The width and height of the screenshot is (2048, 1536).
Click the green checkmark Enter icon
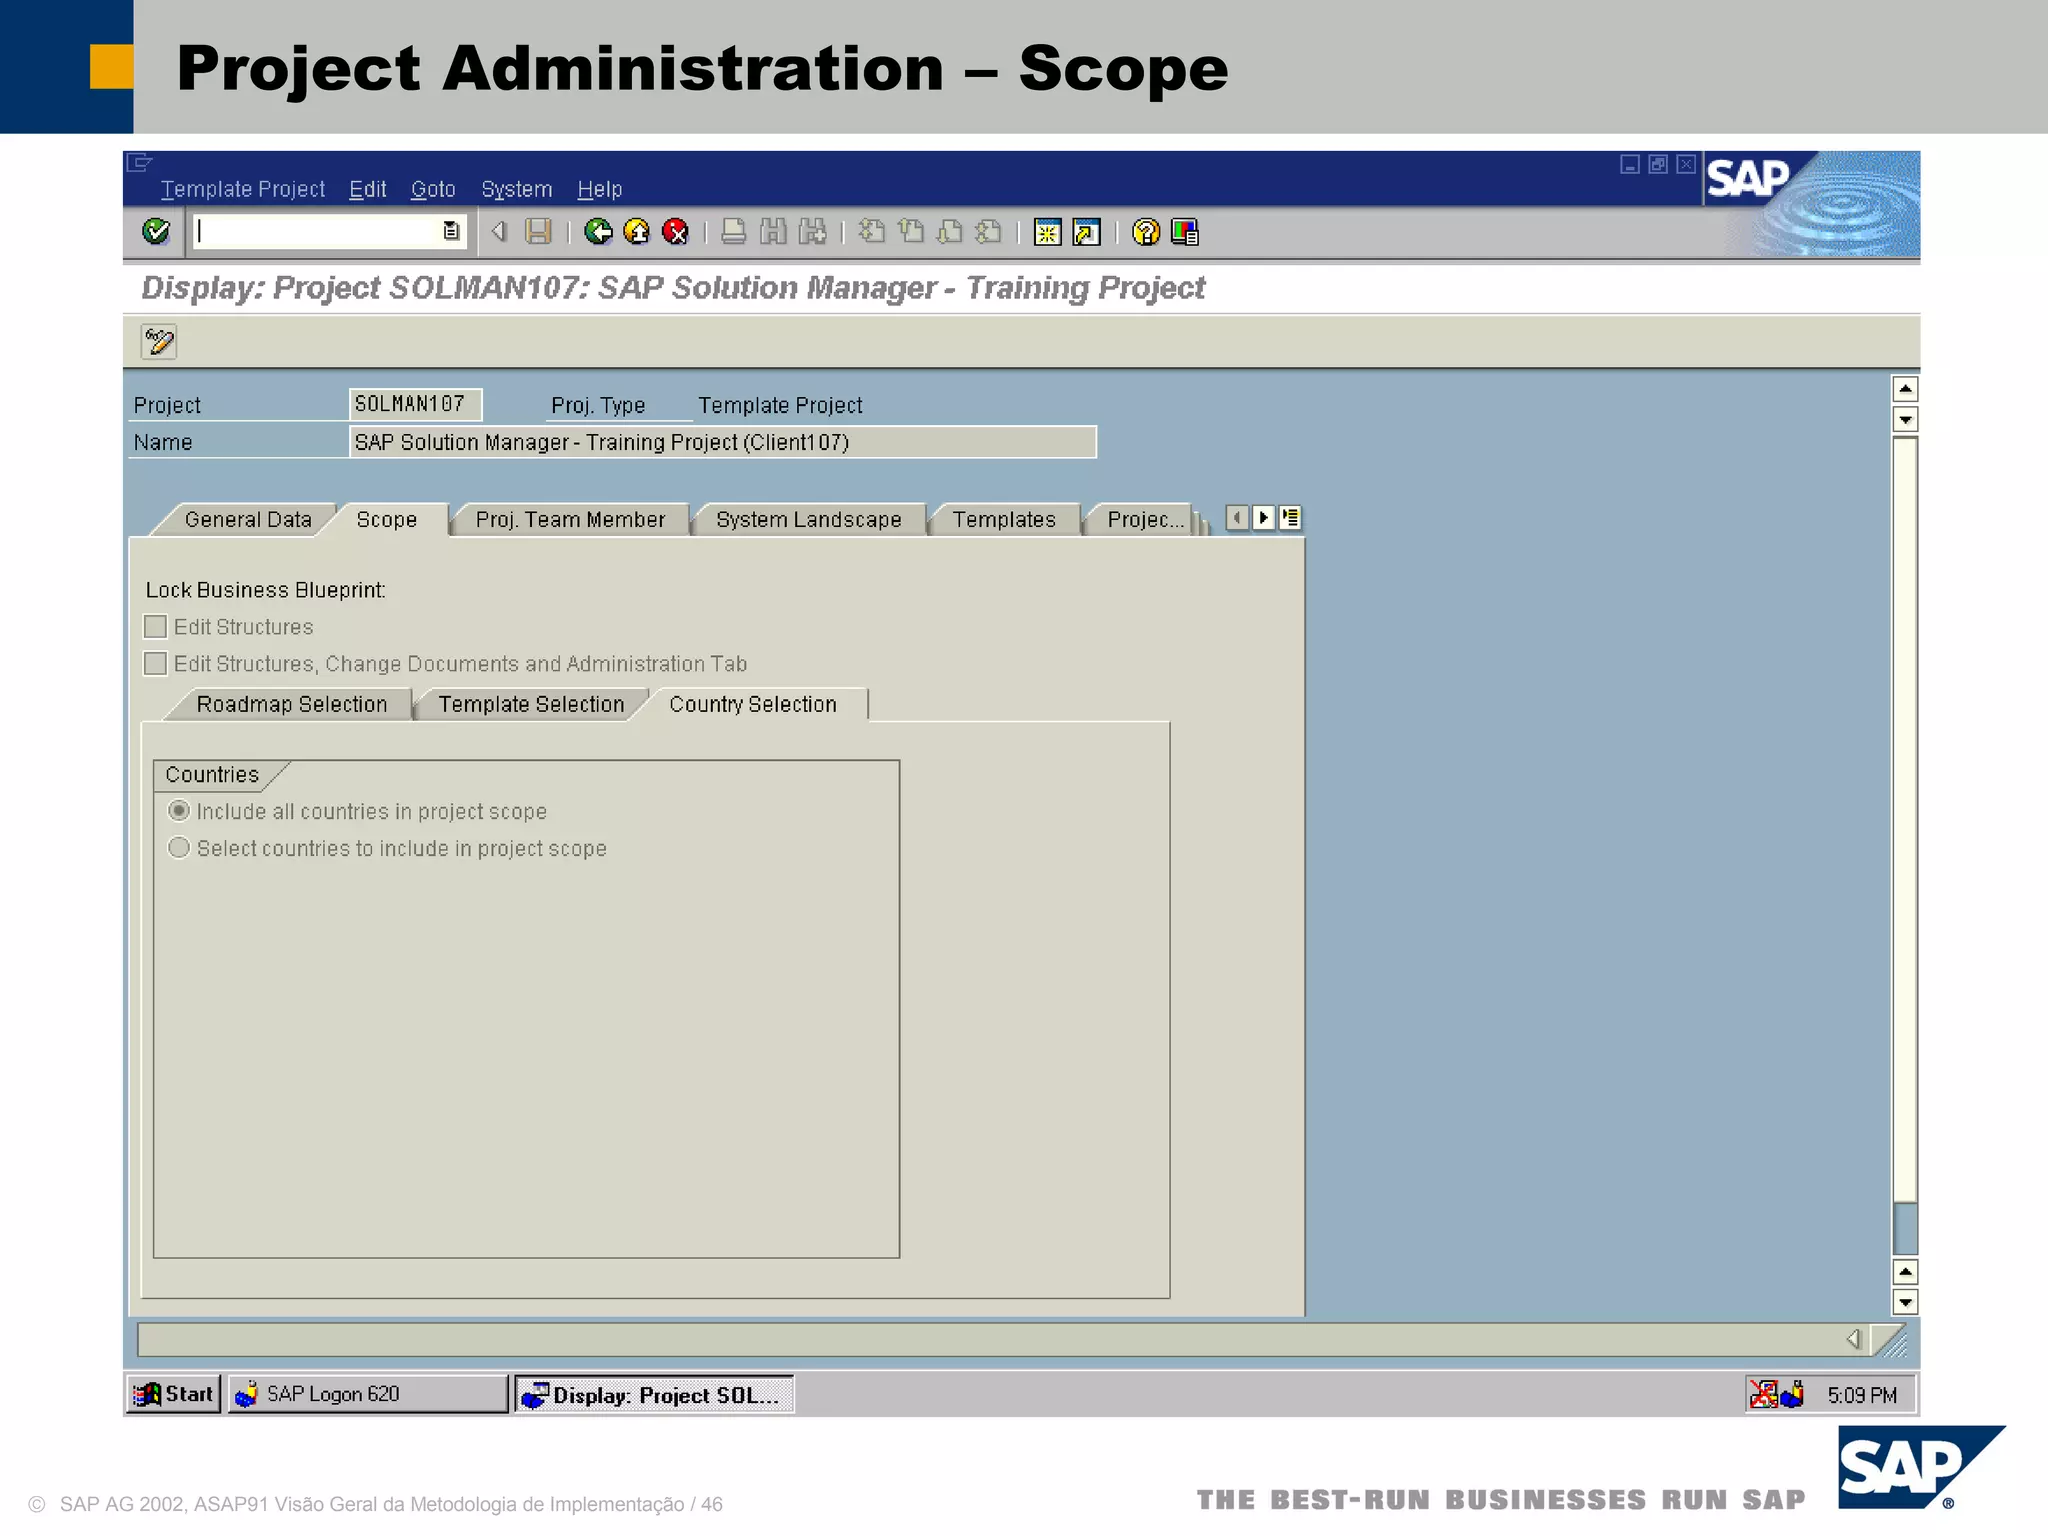coord(156,232)
